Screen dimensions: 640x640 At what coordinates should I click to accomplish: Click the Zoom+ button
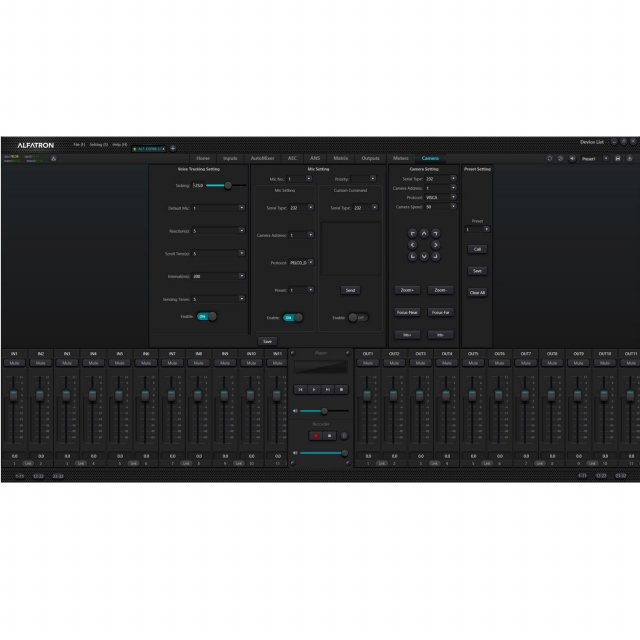tap(407, 290)
